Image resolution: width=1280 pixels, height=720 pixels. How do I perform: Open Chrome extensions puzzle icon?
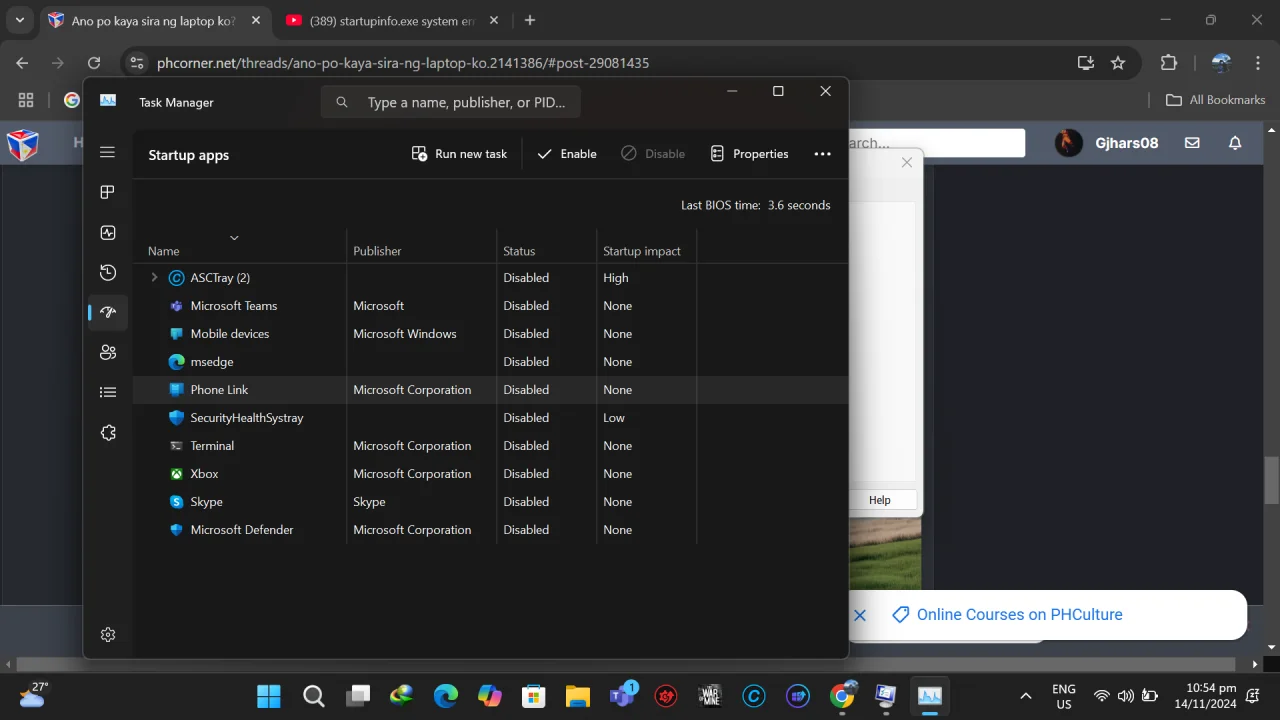point(1168,63)
